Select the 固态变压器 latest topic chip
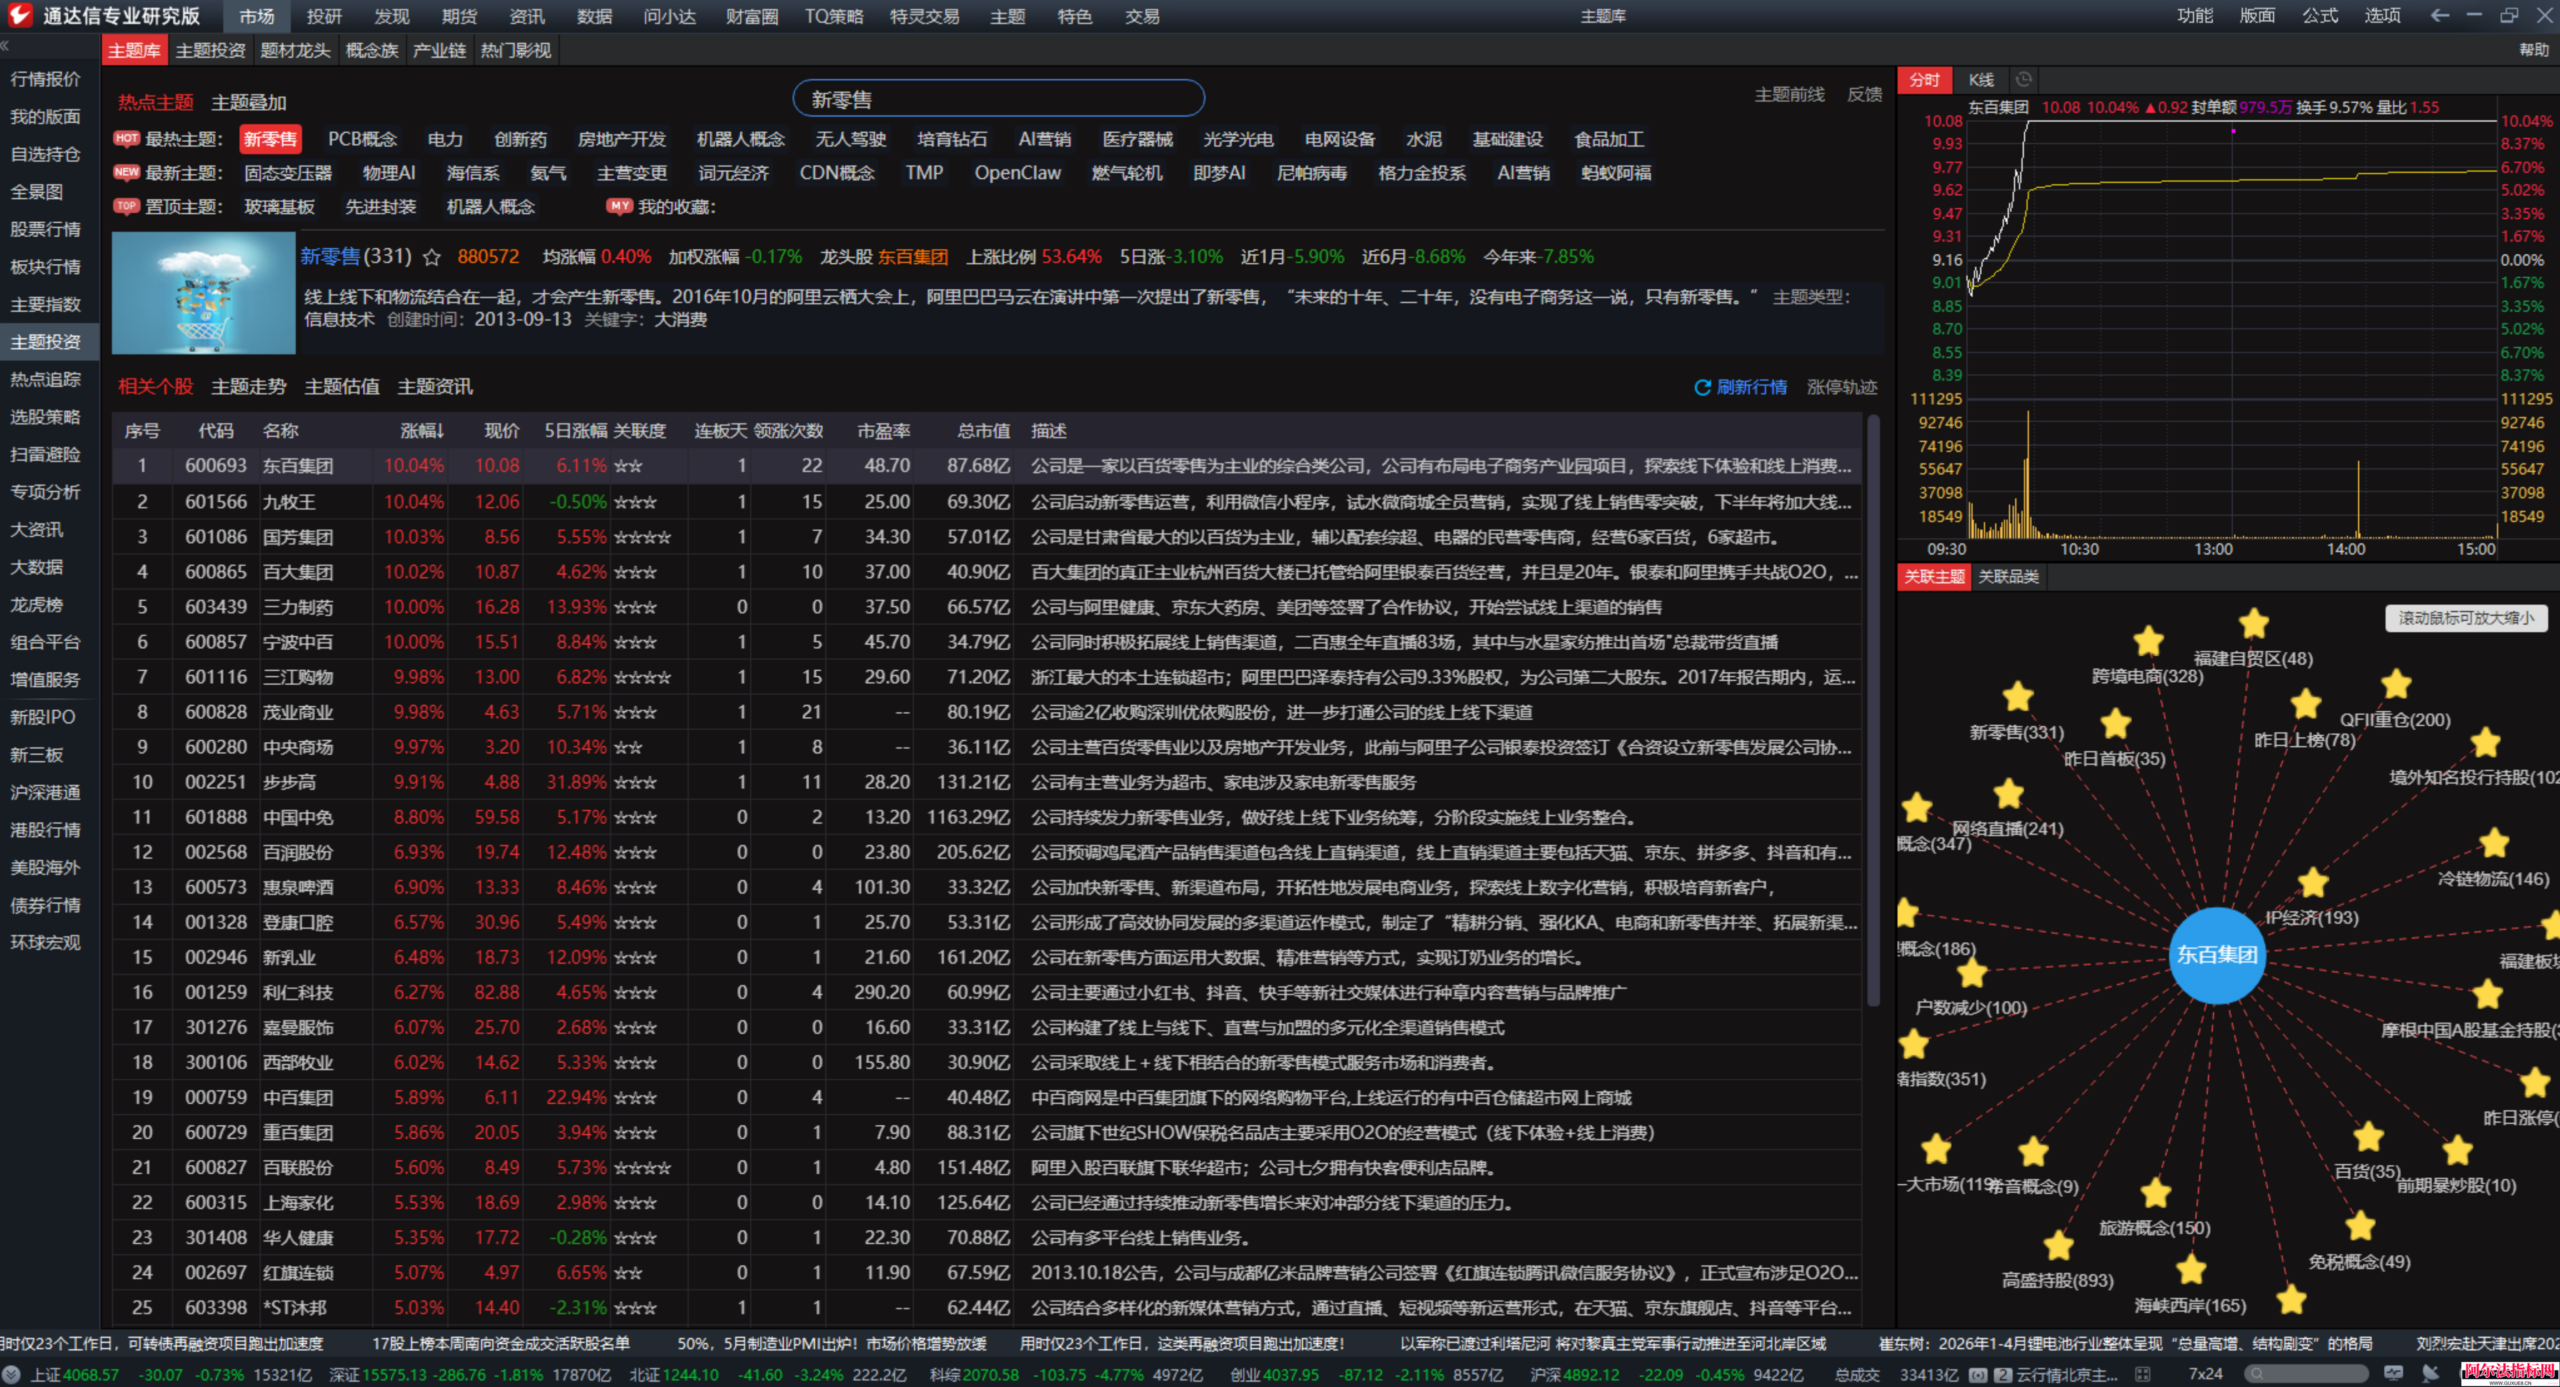 coord(288,174)
